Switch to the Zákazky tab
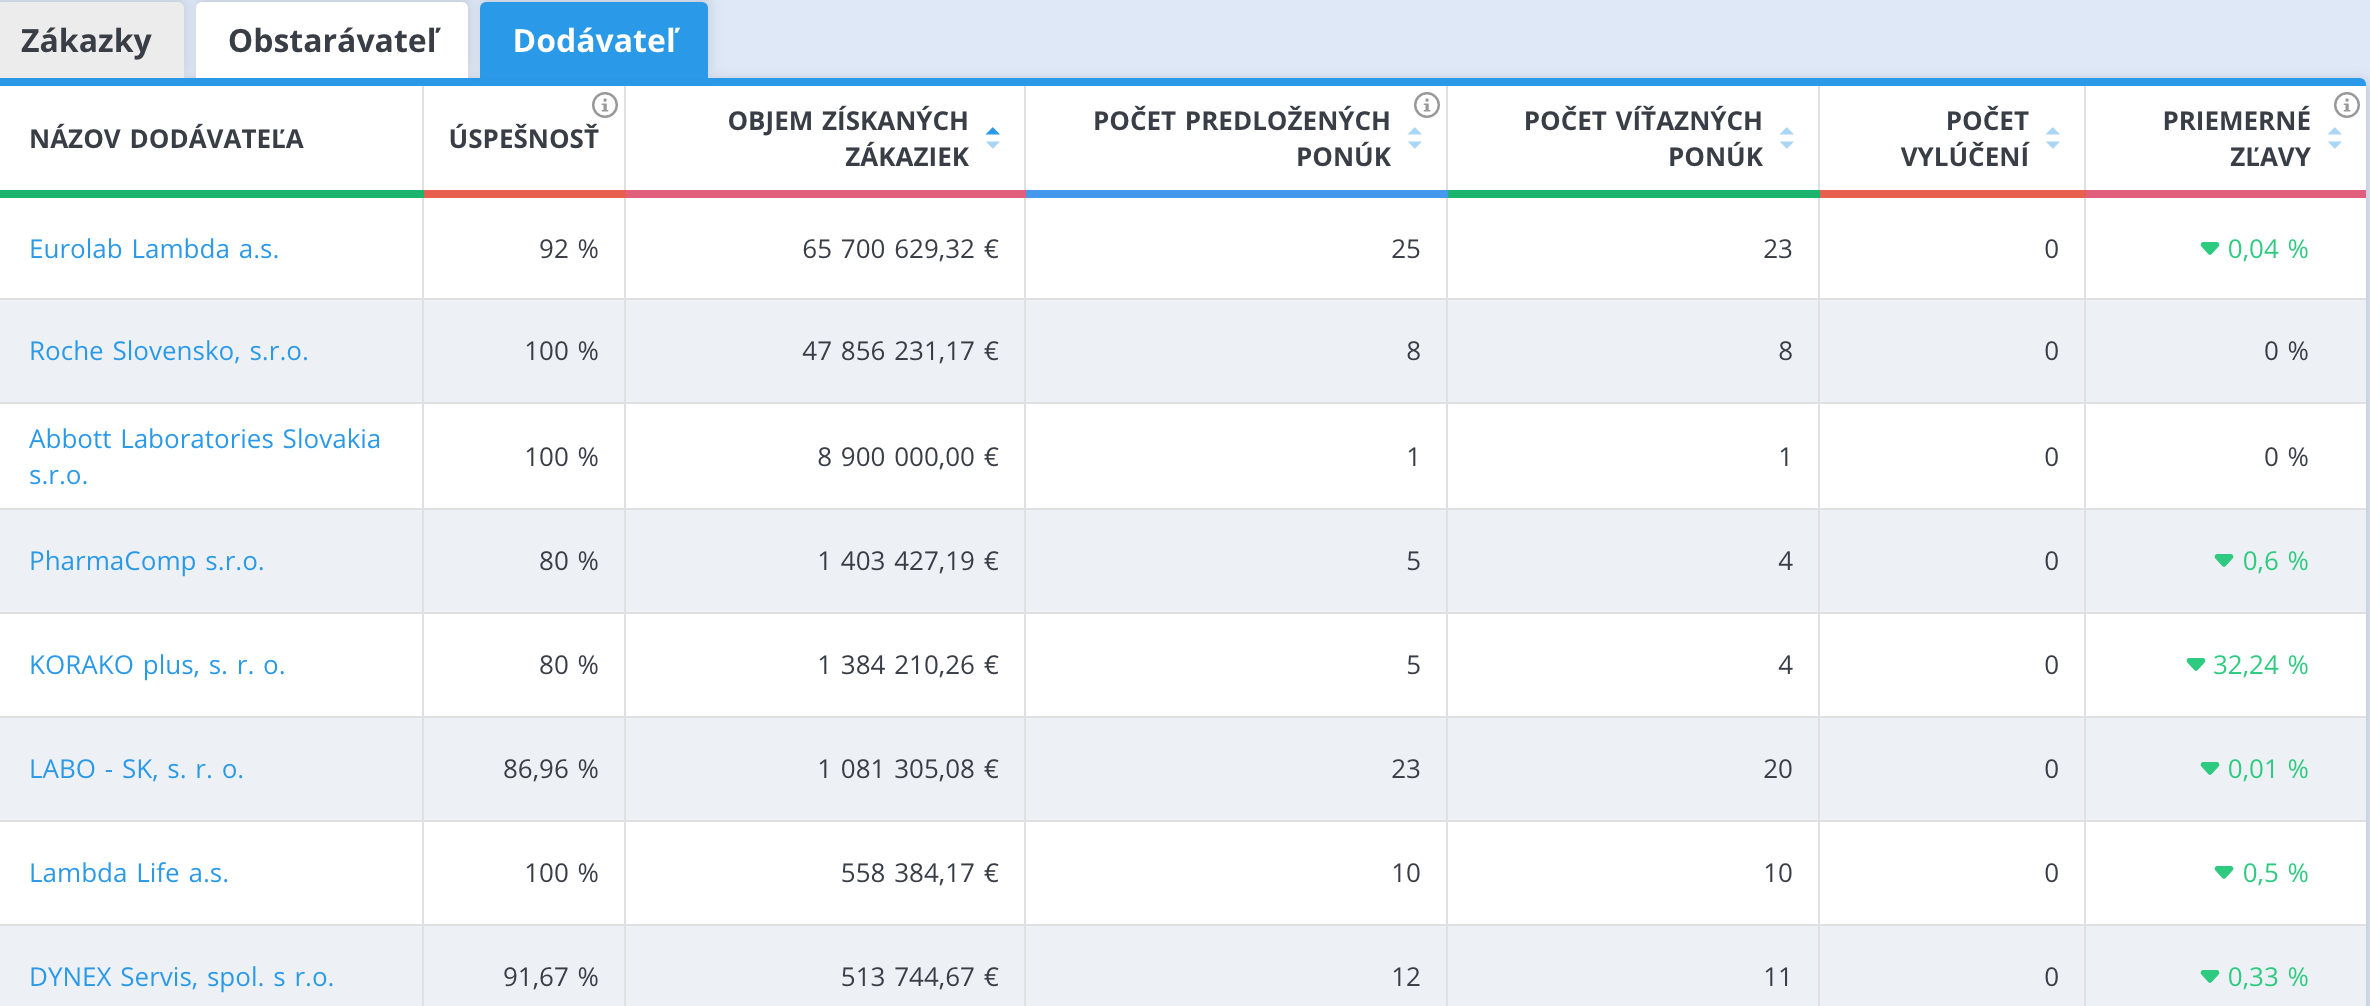This screenshot has height=1006, width=2370. coord(87,41)
